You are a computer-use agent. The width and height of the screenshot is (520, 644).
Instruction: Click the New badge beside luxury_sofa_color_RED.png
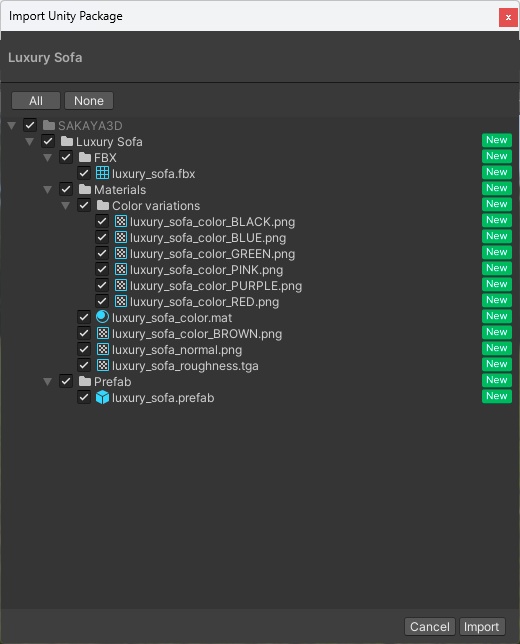pyautogui.click(x=497, y=300)
